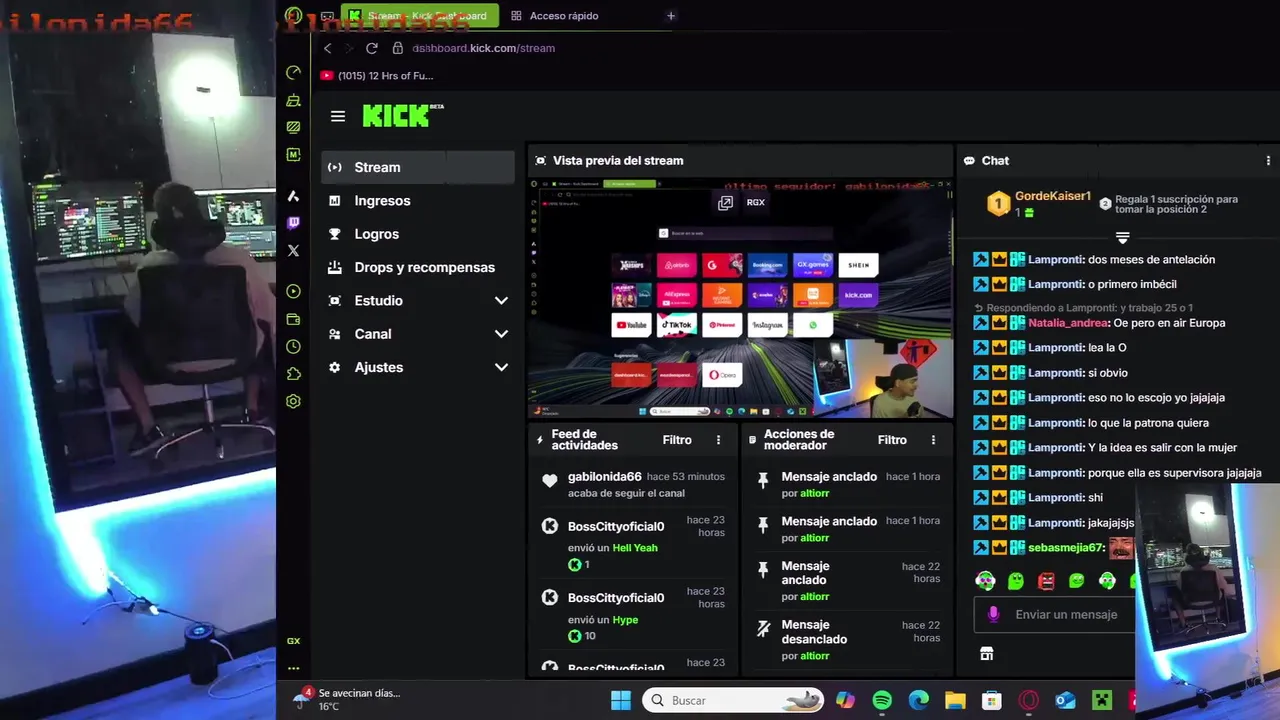Click the Kick BETA logo

(x=403, y=115)
